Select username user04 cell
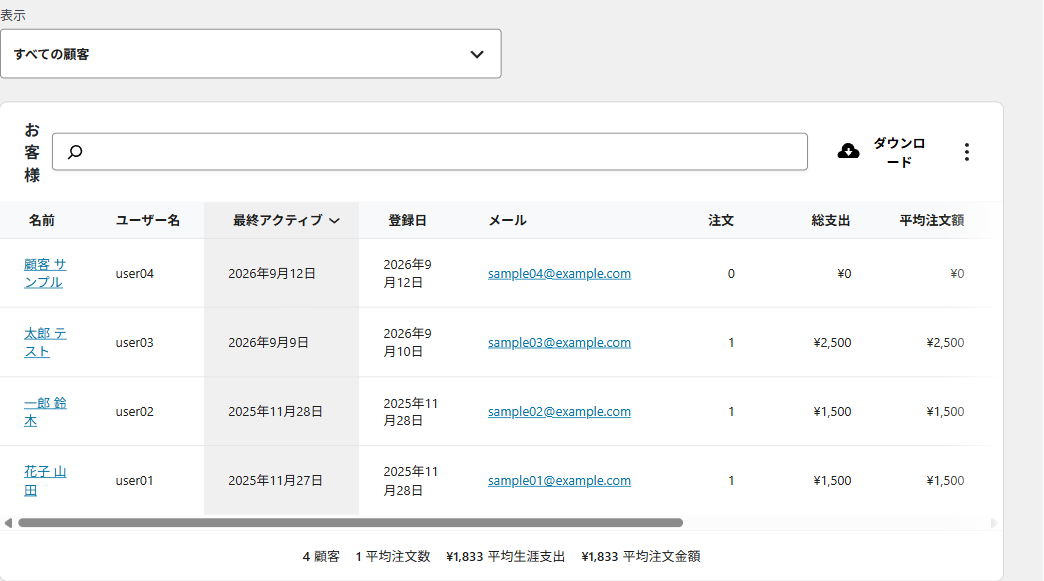Screen dimensions: 1044x581 [x=134, y=274]
